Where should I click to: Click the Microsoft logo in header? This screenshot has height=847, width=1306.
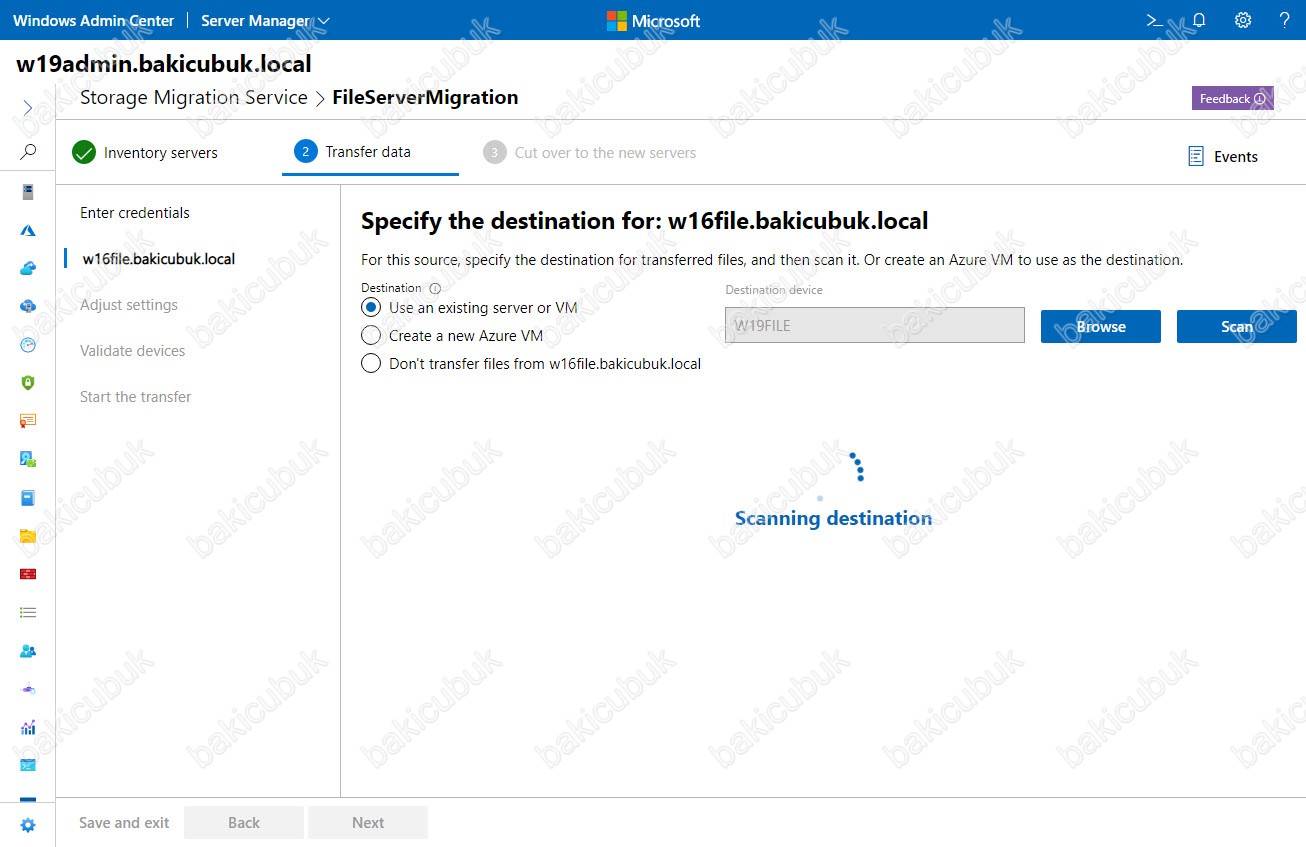653,21
